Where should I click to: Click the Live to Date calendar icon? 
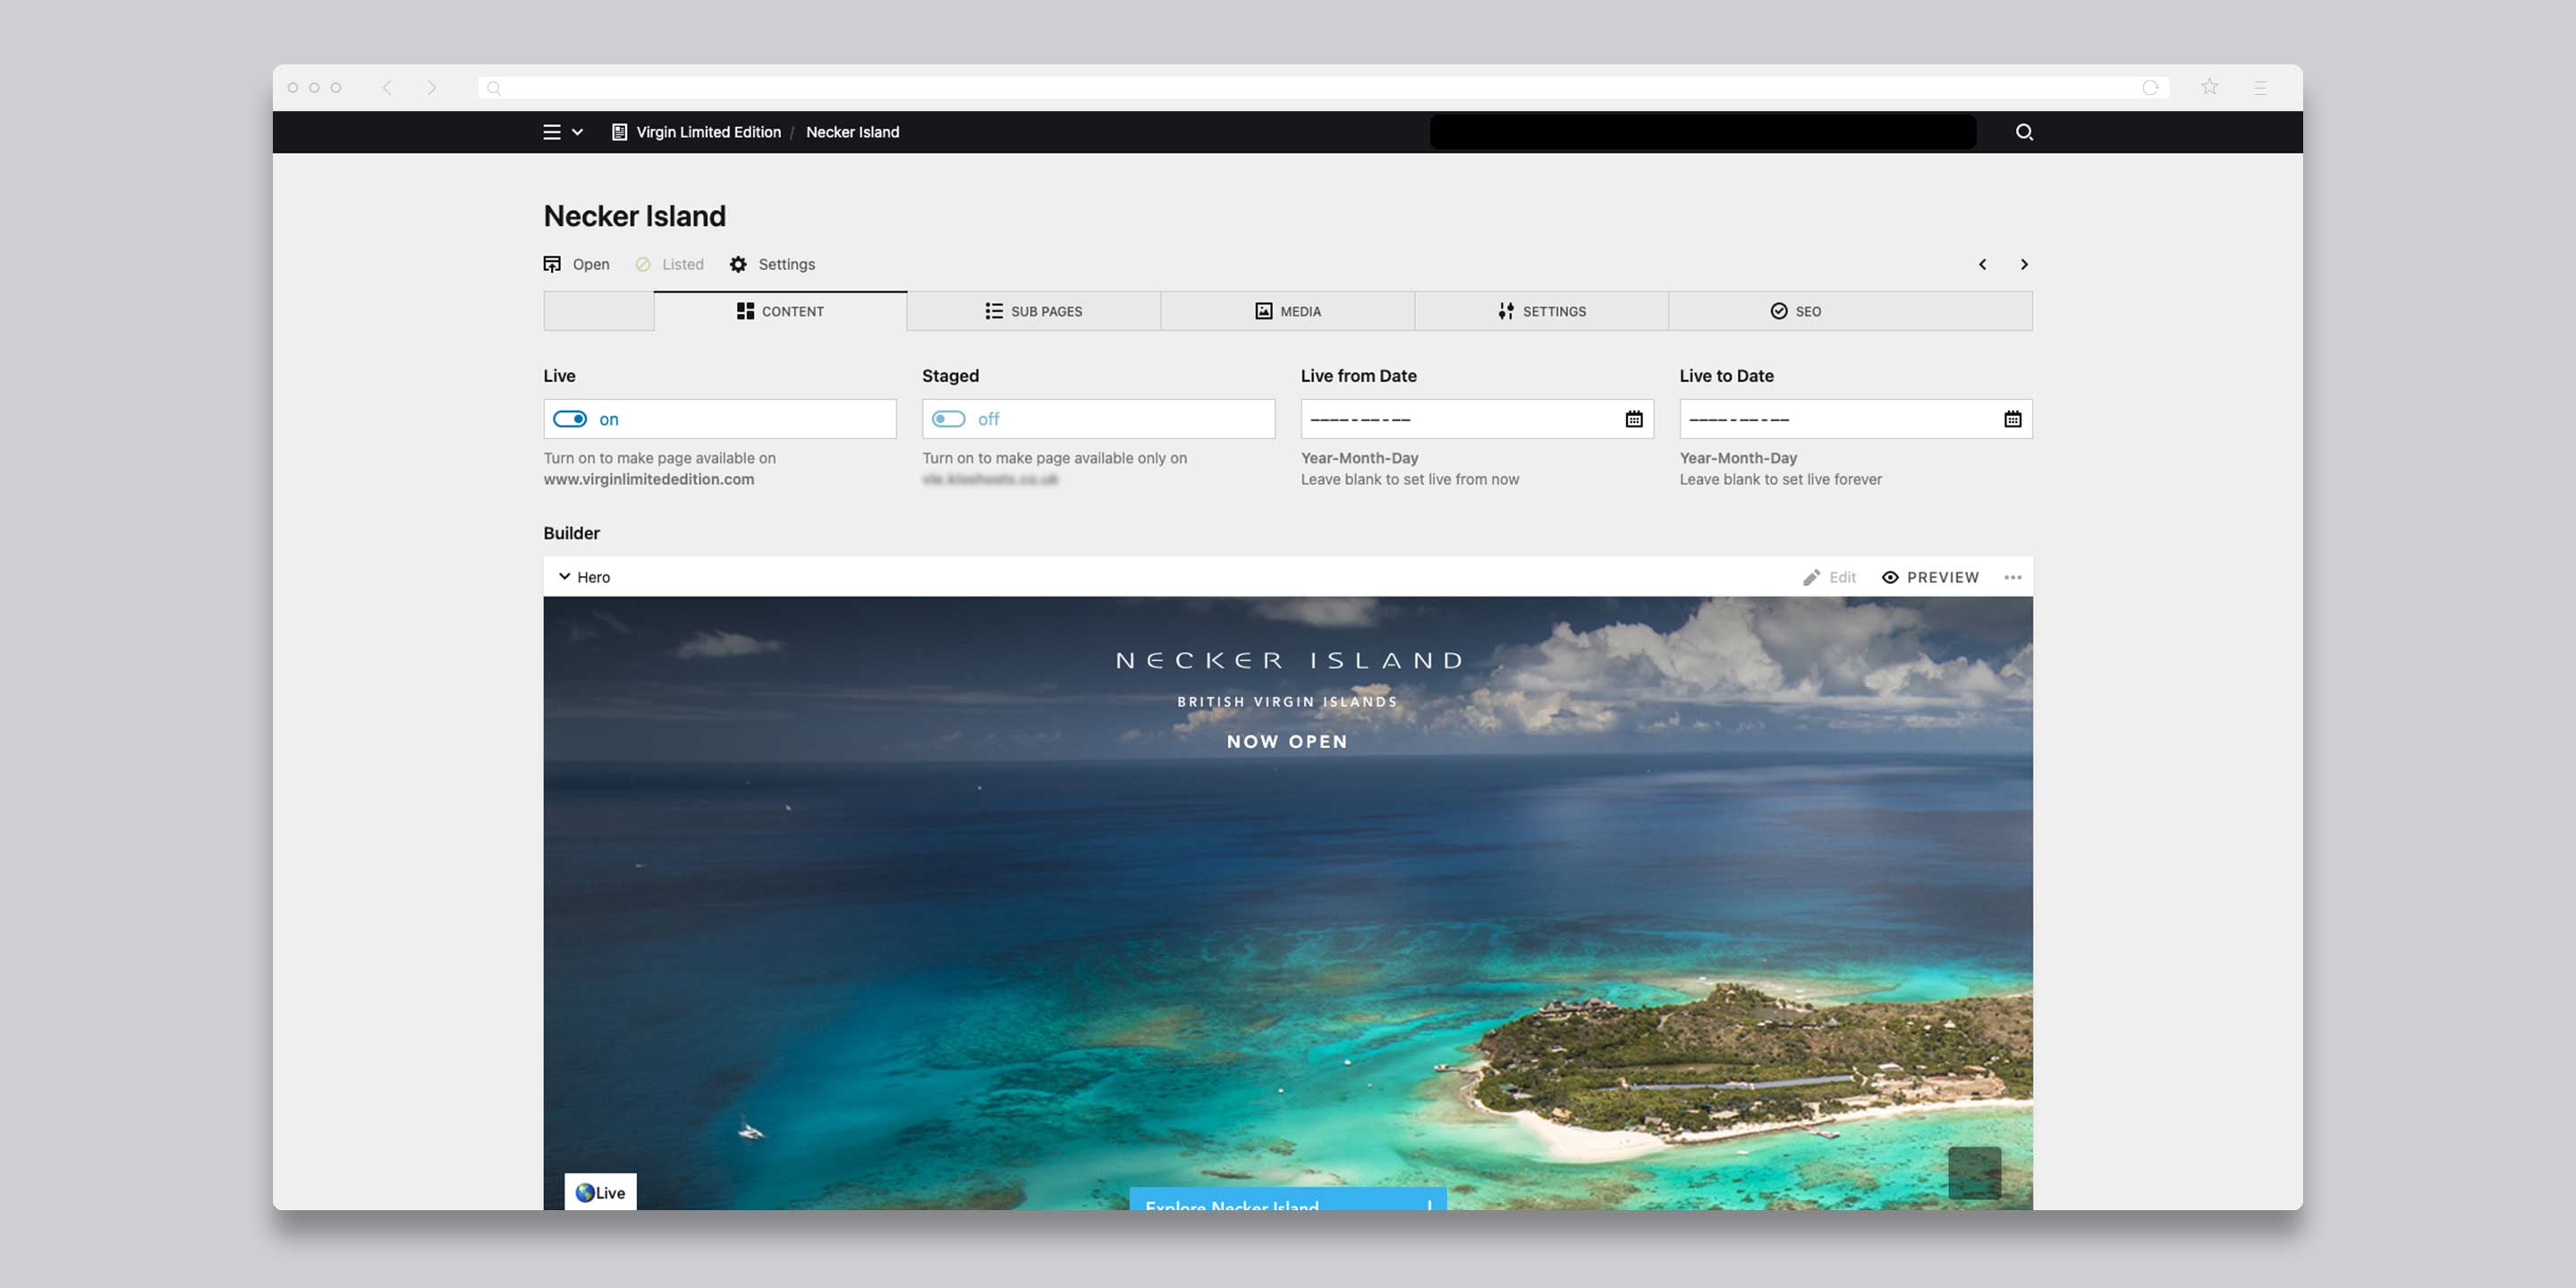[x=2012, y=419]
